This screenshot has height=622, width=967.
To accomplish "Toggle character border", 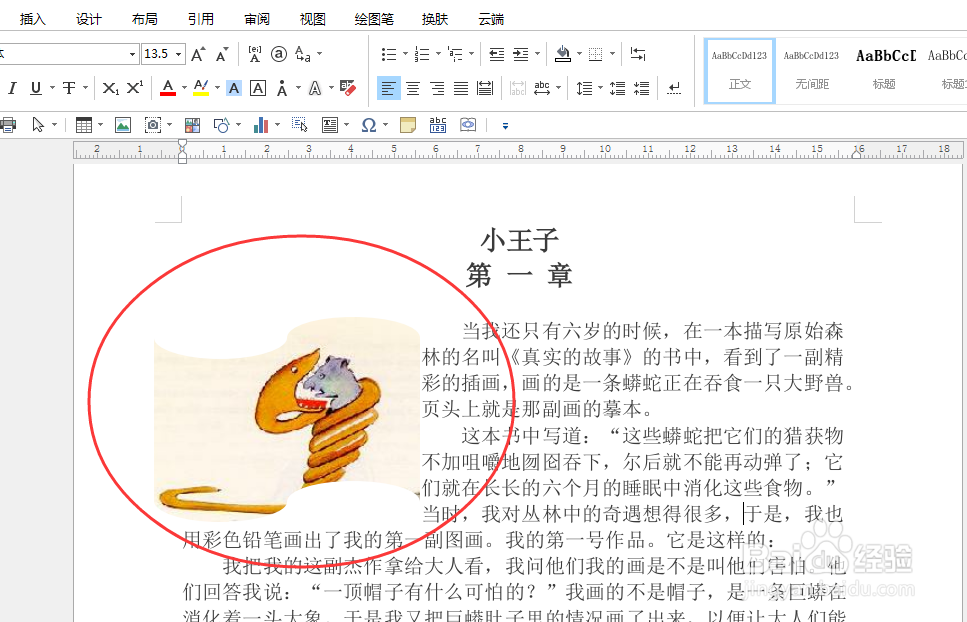I will 258,88.
